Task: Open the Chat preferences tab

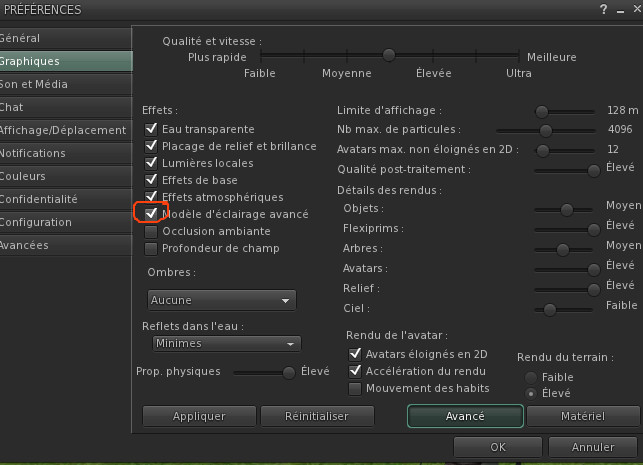Action: point(66,107)
